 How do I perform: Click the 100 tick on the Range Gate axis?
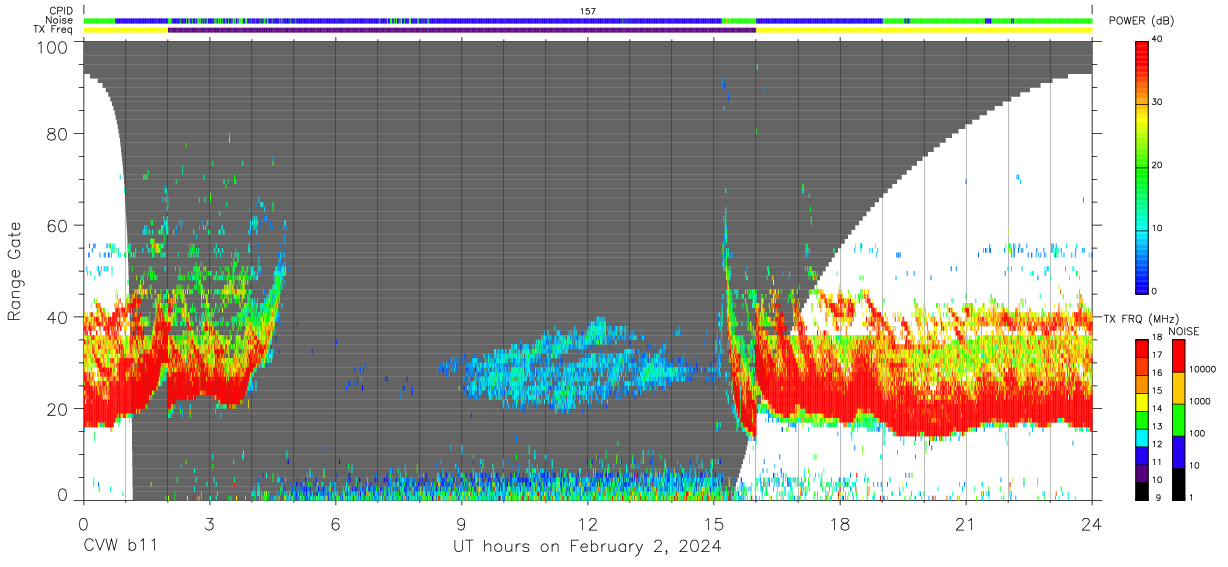[x=54, y=47]
